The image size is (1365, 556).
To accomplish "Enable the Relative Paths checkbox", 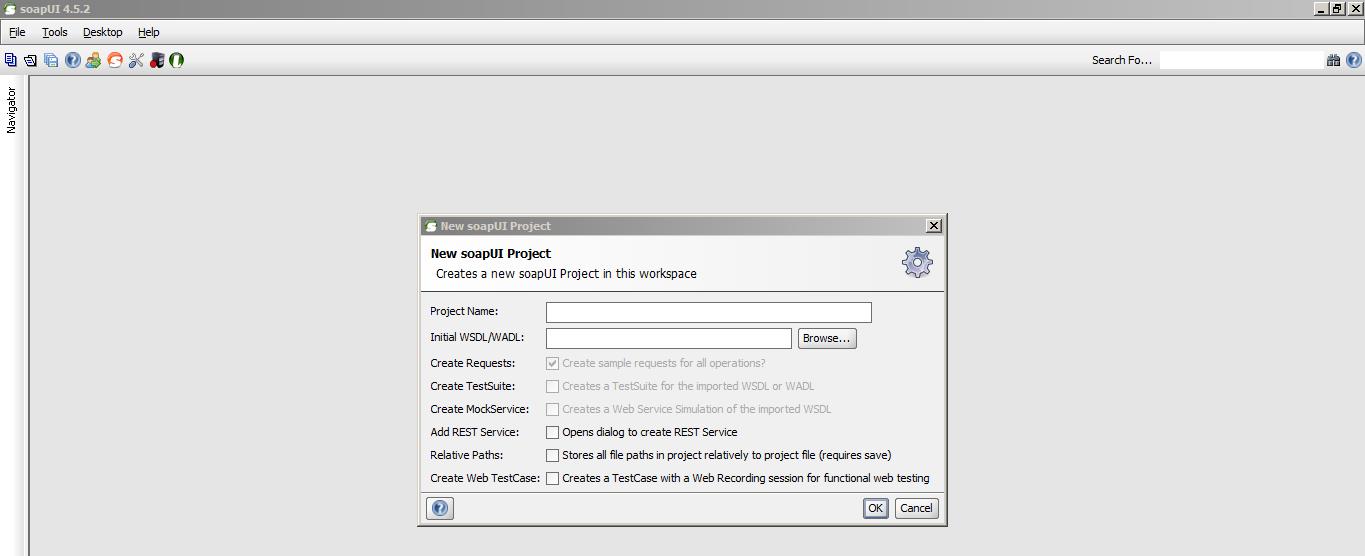I will coord(552,455).
